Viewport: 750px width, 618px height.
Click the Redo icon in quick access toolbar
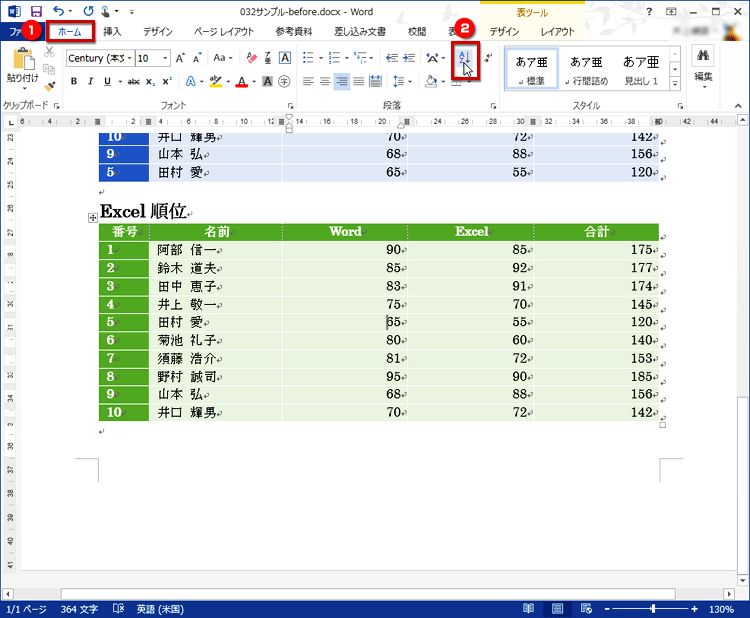click(88, 11)
